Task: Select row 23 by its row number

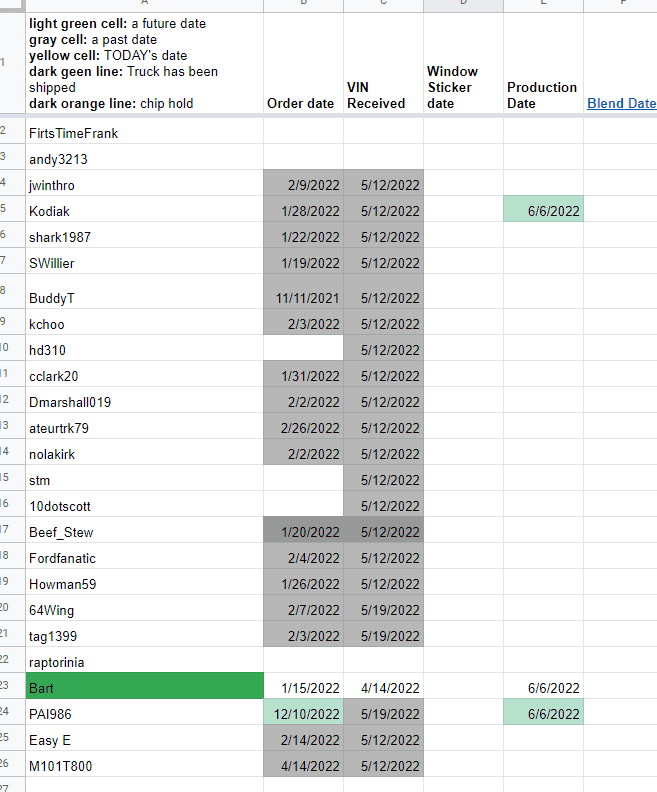Action: [6, 688]
